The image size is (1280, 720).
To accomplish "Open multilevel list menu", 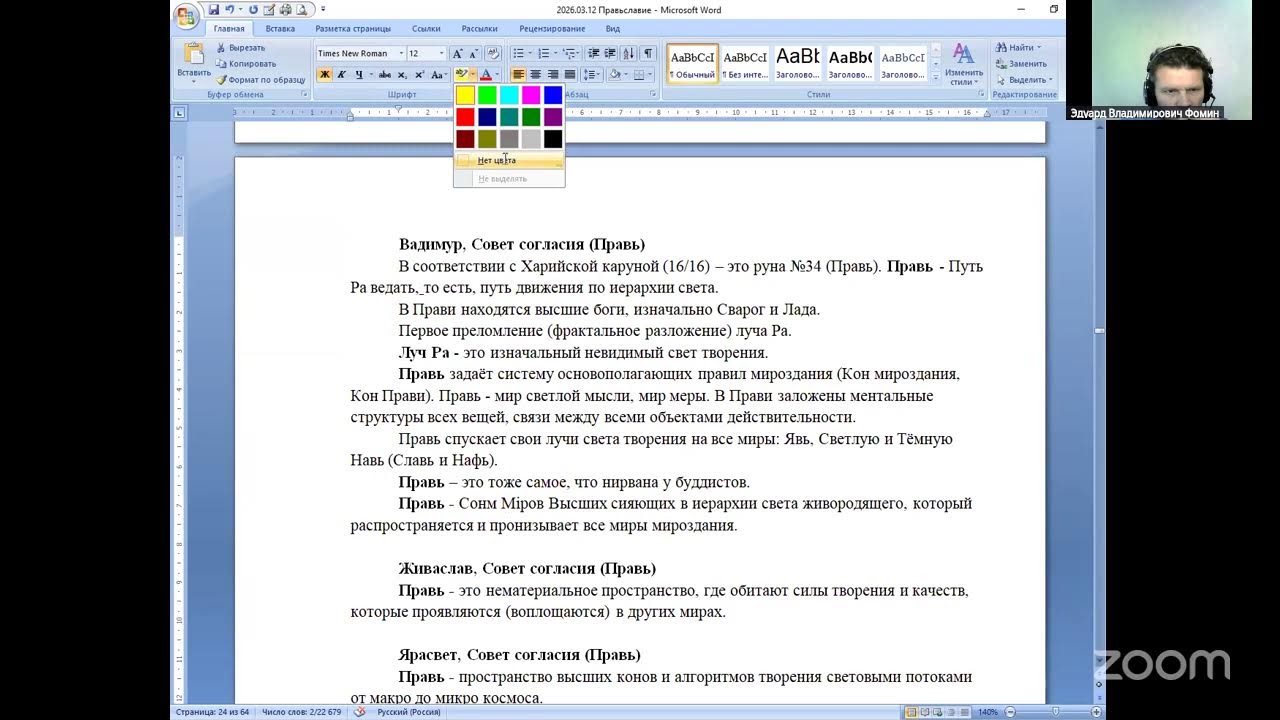I will pyautogui.click(x=571, y=53).
